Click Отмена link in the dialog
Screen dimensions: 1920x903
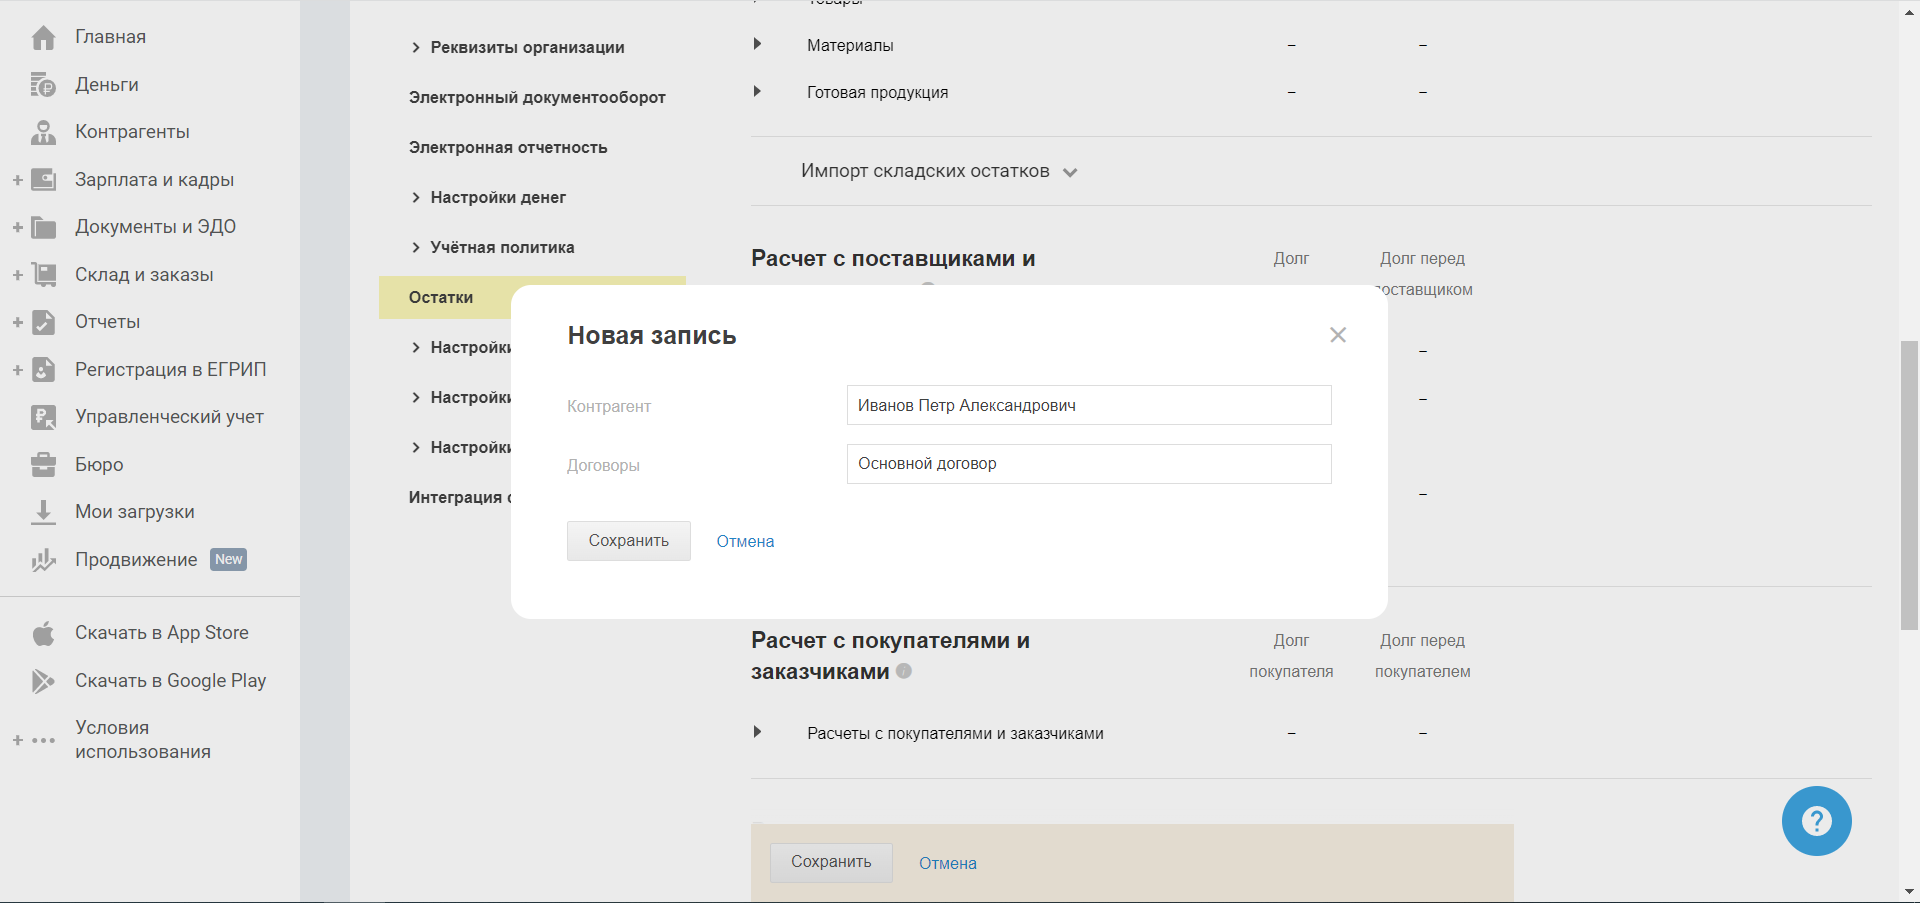(x=745, y=541)
